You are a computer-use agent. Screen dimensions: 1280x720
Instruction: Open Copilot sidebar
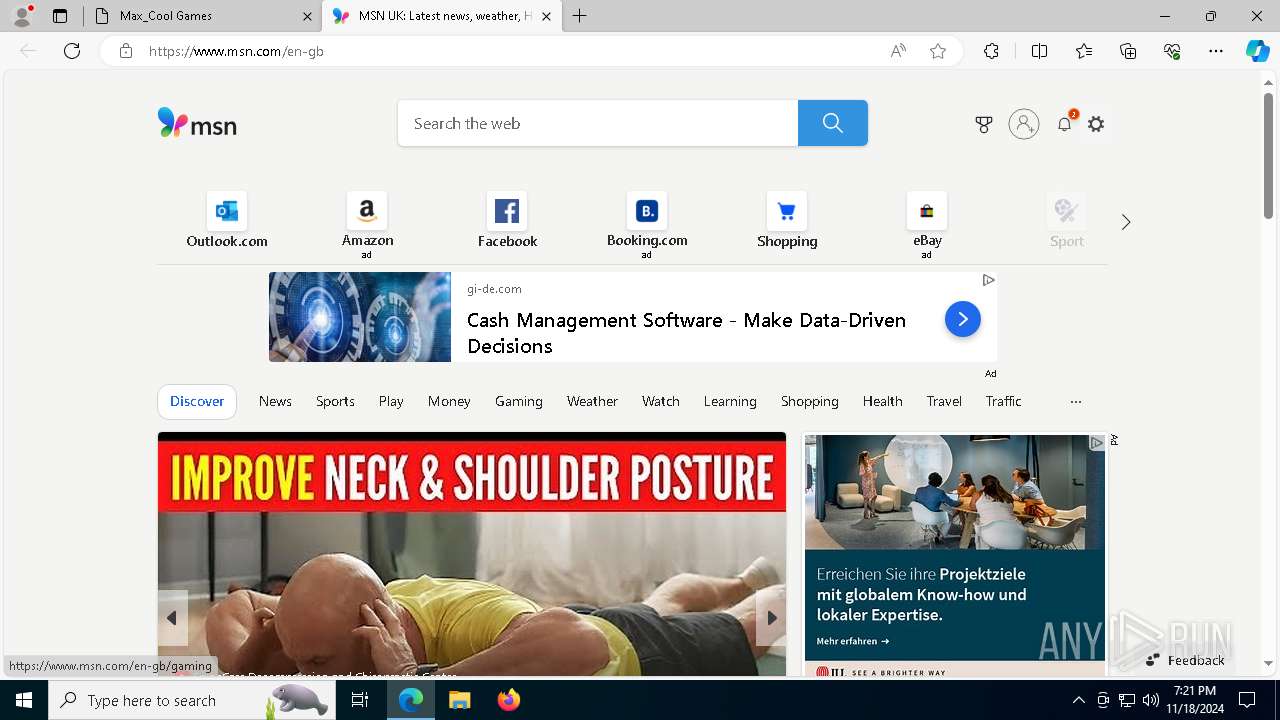pos(1258,51)
